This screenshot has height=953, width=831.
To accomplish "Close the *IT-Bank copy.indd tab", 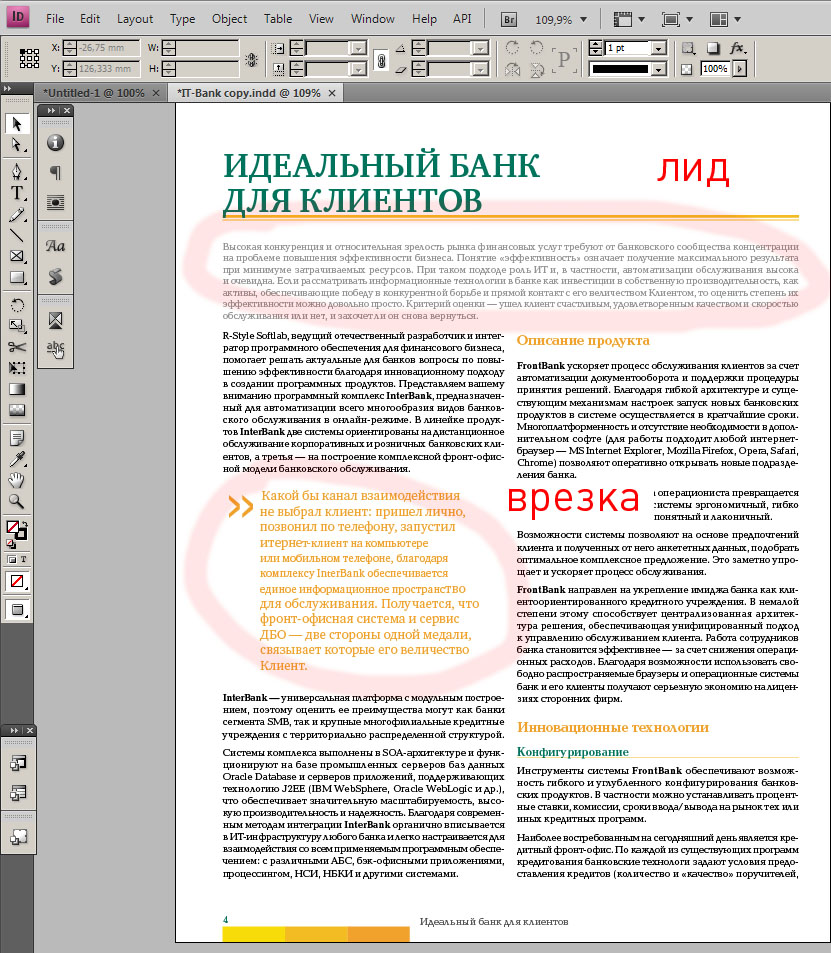I will pos(332,93).
